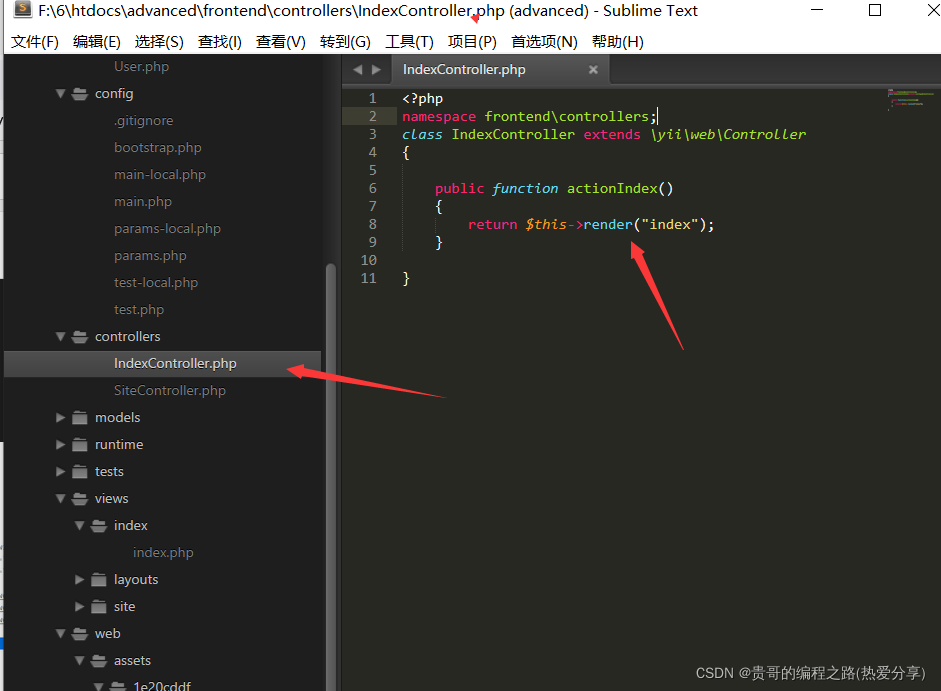
Task: Click the web folder icon
Action: click(x=80, y=634)
